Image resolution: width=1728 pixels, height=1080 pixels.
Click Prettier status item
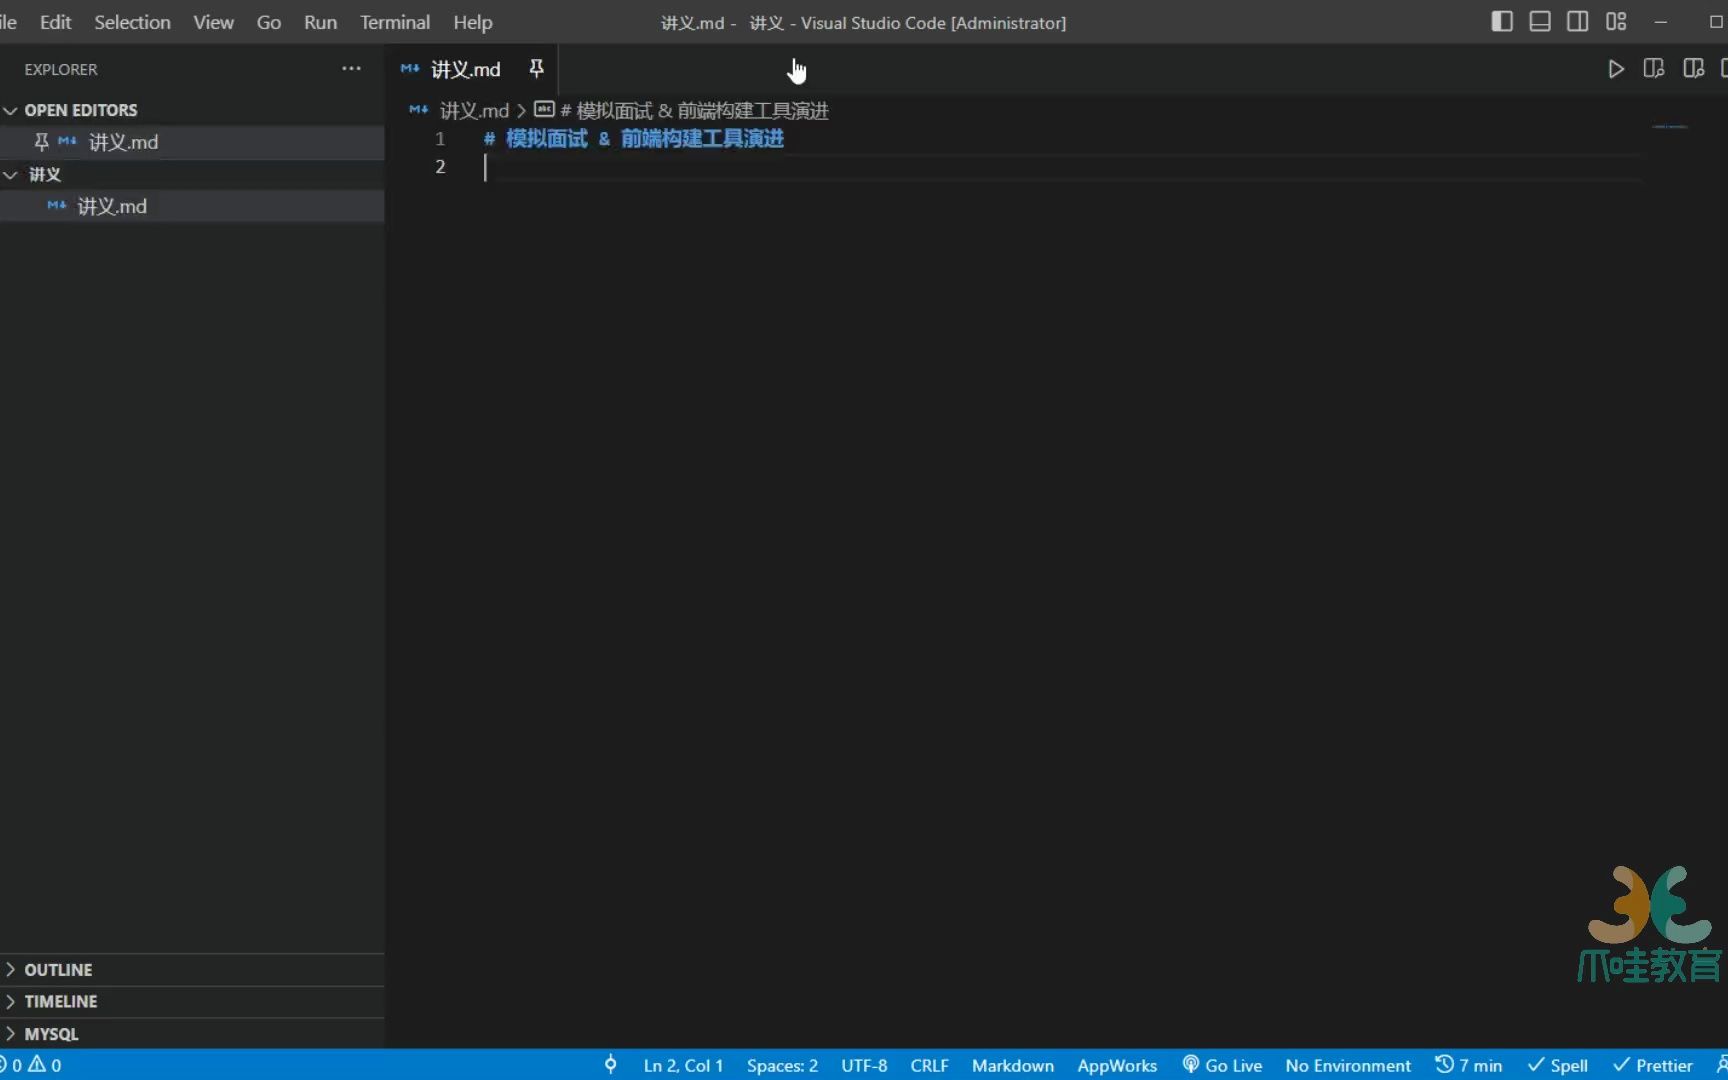(1652, 1065)
